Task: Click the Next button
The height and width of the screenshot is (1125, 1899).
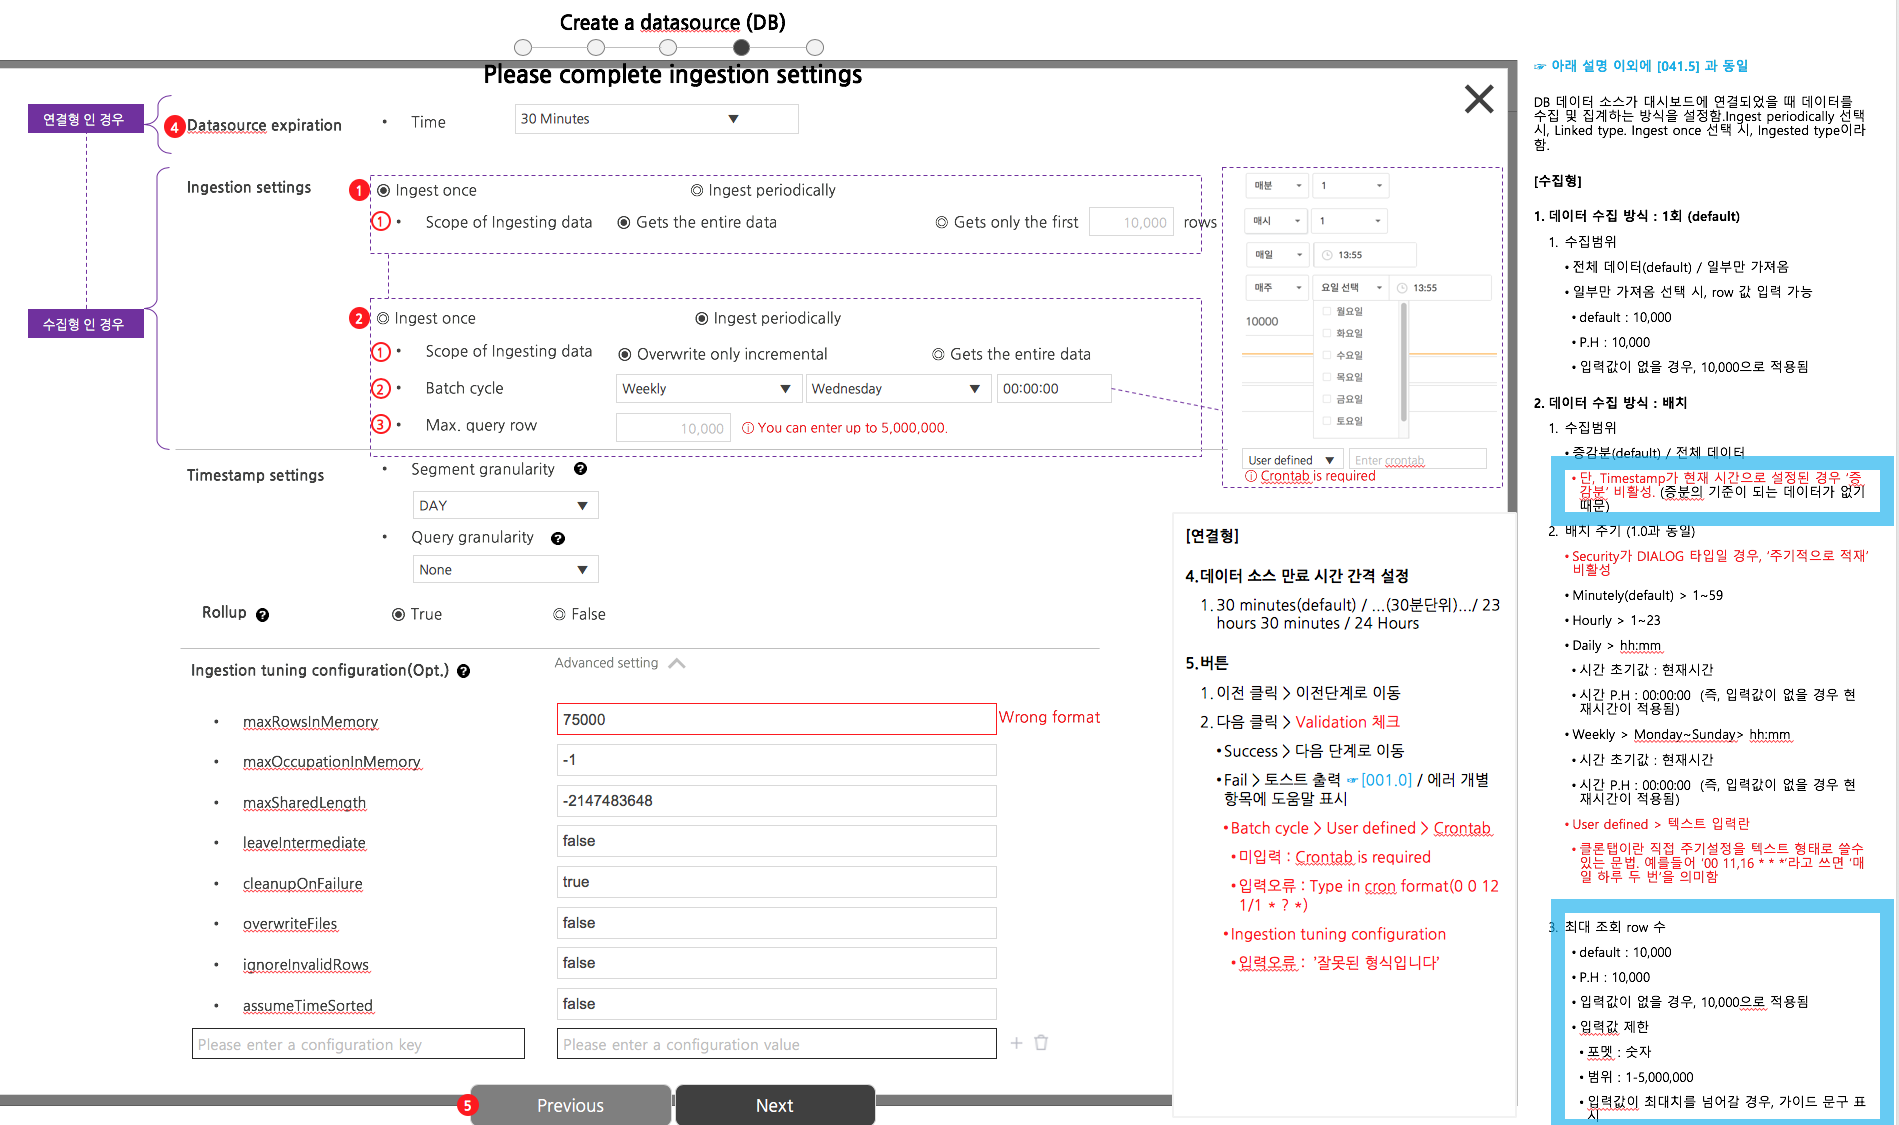Action: pos(775,1105)
